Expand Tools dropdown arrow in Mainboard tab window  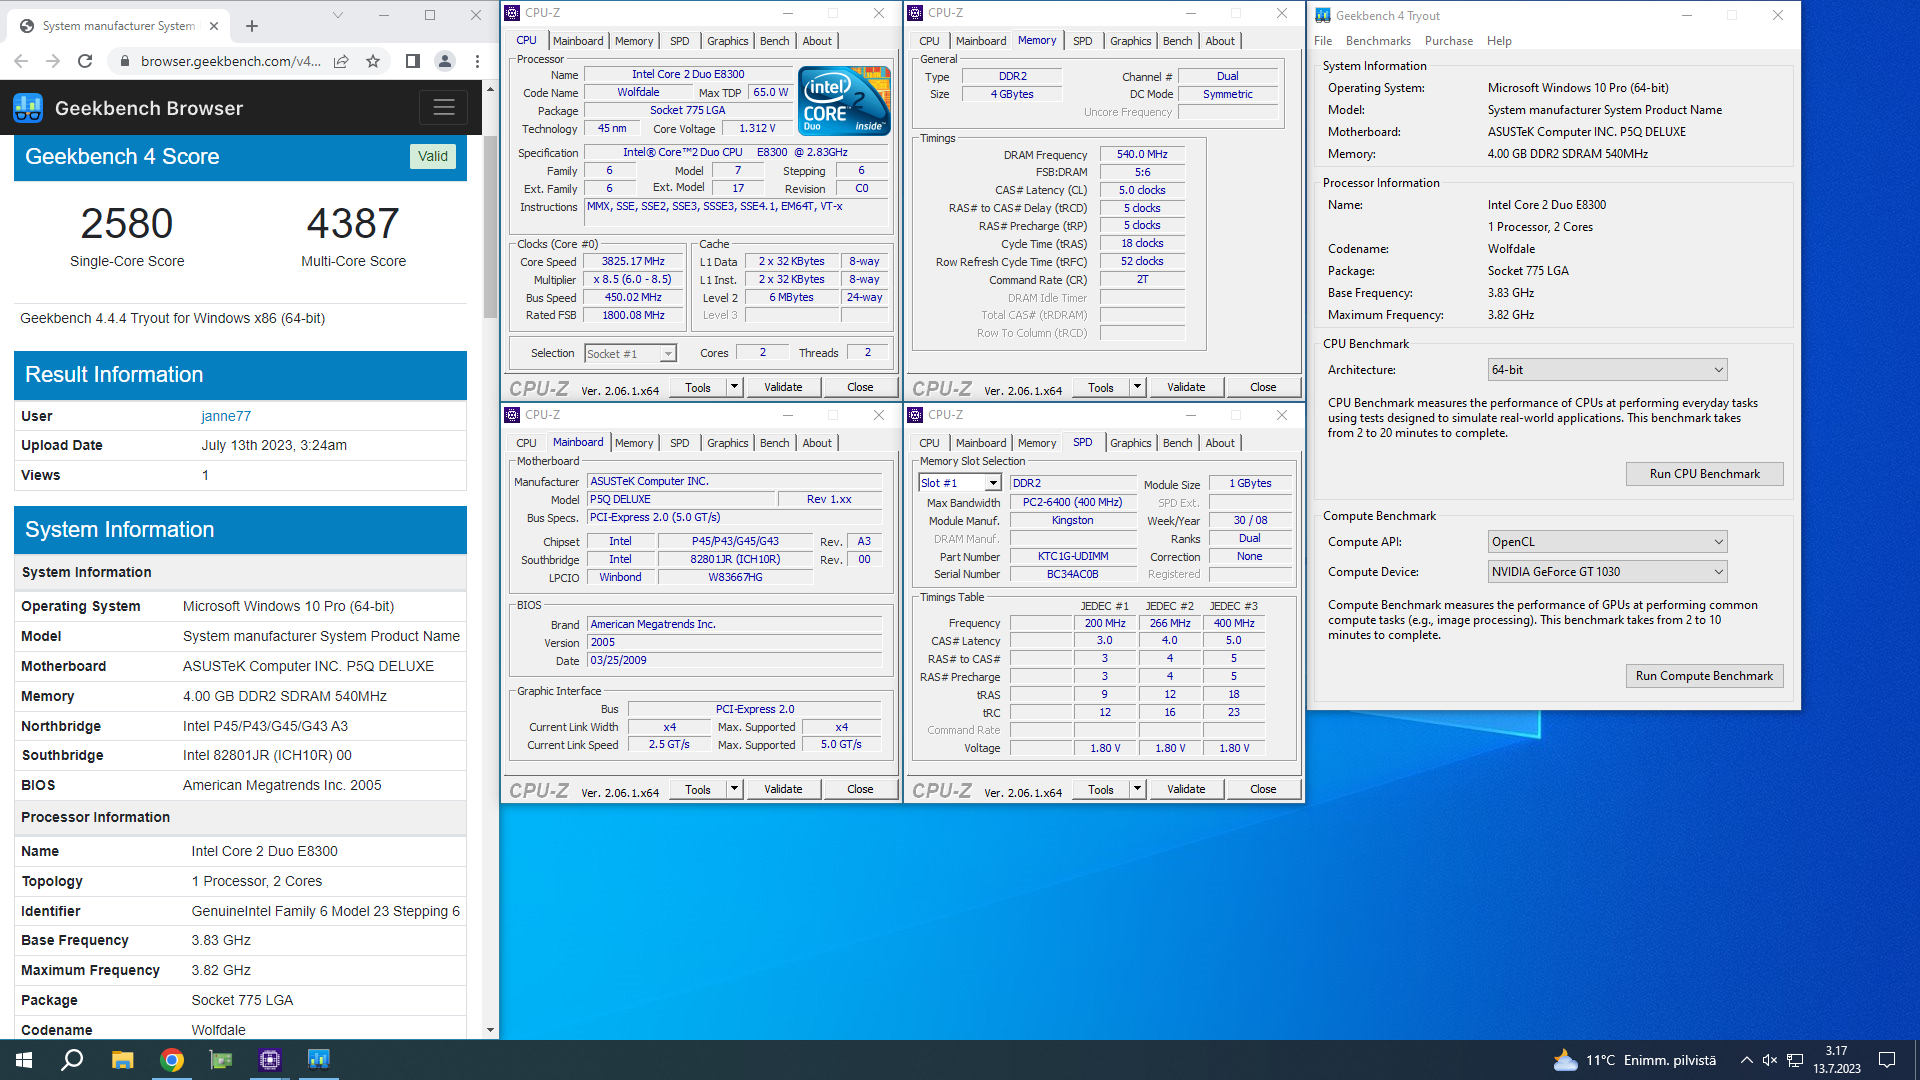click(734, 789)
